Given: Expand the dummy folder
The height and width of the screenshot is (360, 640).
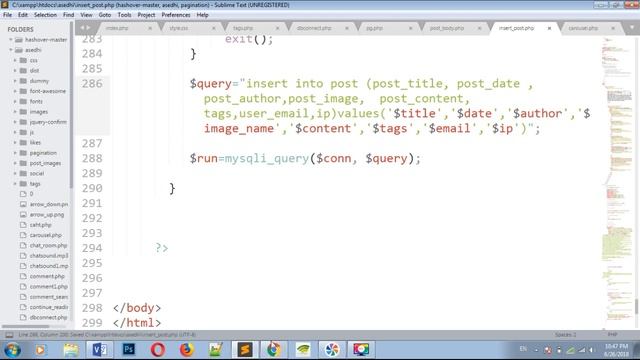Looking at the screenshot, I should coord(15,81).
